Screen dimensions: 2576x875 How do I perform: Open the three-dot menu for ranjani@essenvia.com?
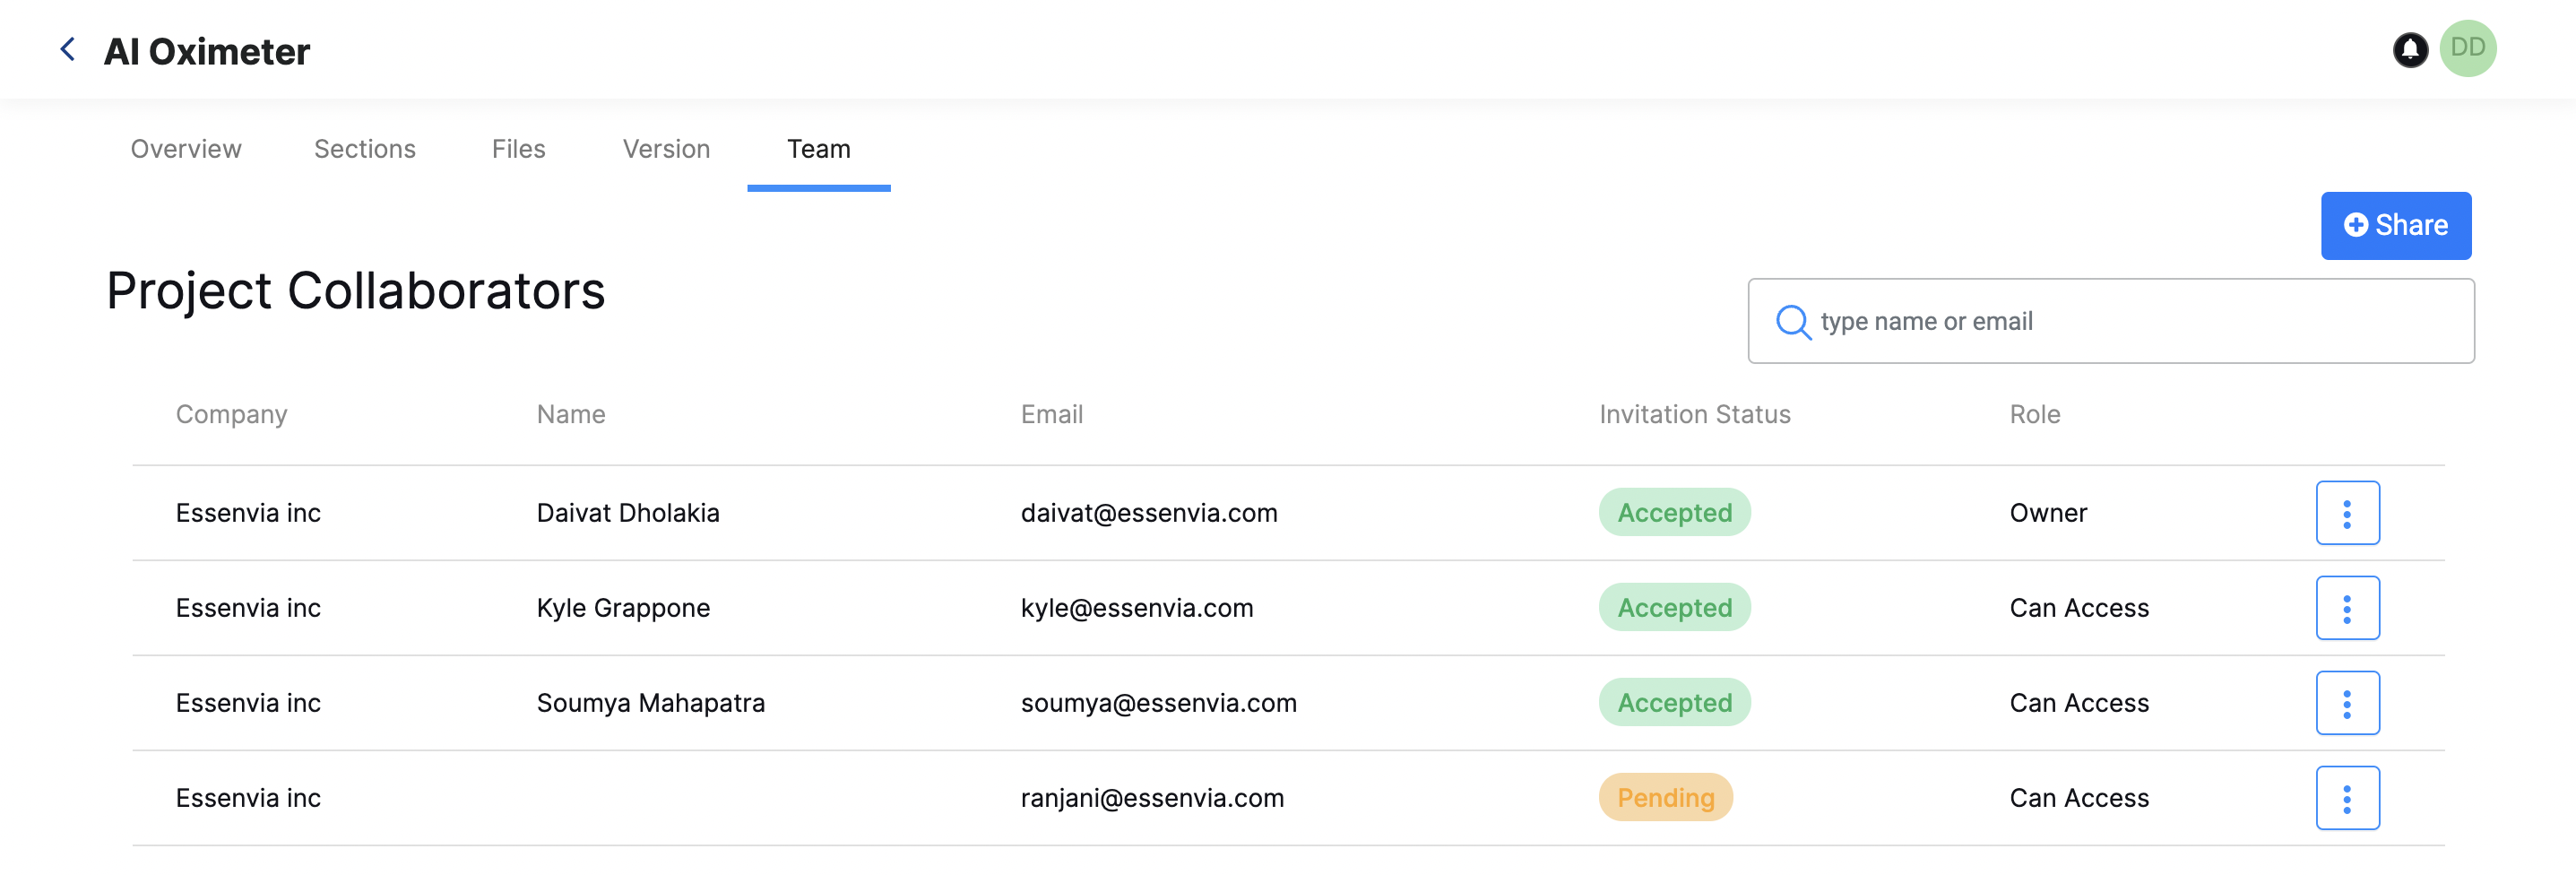pyautogui.click(x=2347, y=798)
